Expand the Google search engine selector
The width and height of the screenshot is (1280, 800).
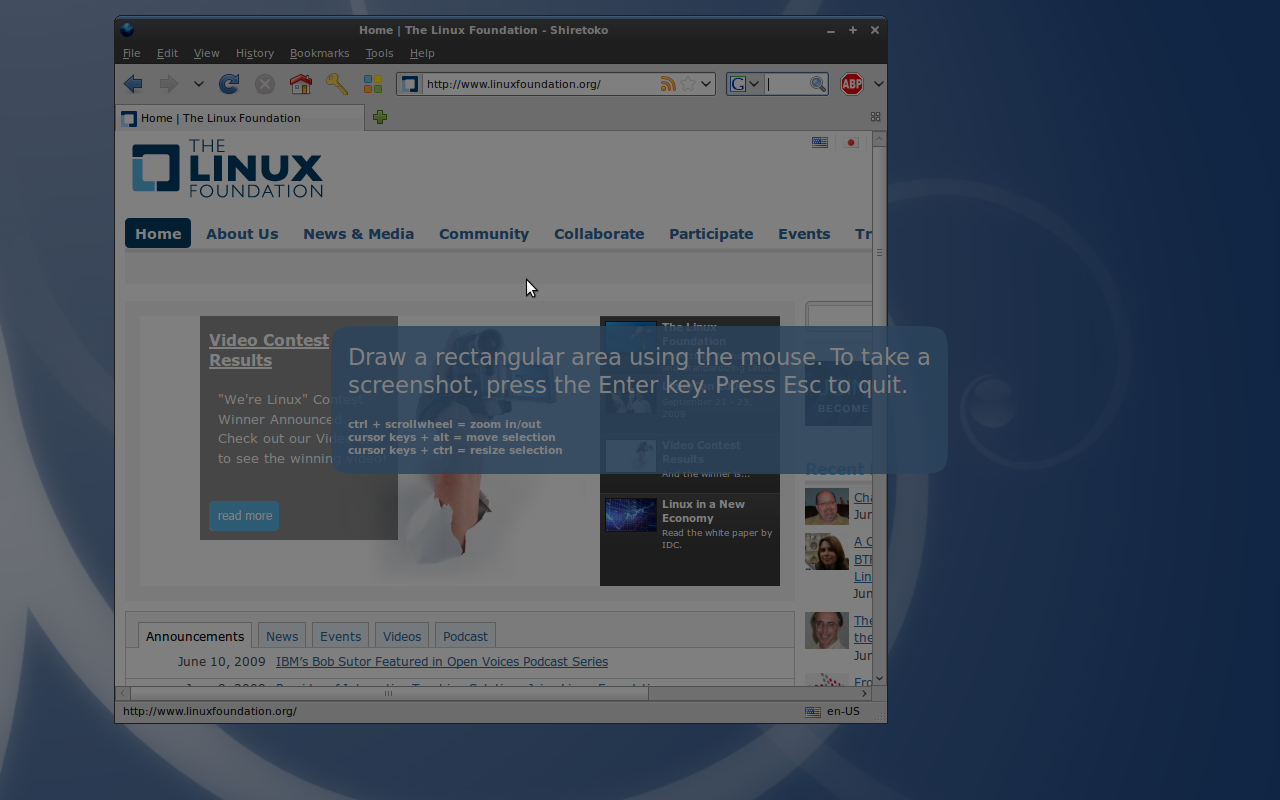[x=744, y=84]
